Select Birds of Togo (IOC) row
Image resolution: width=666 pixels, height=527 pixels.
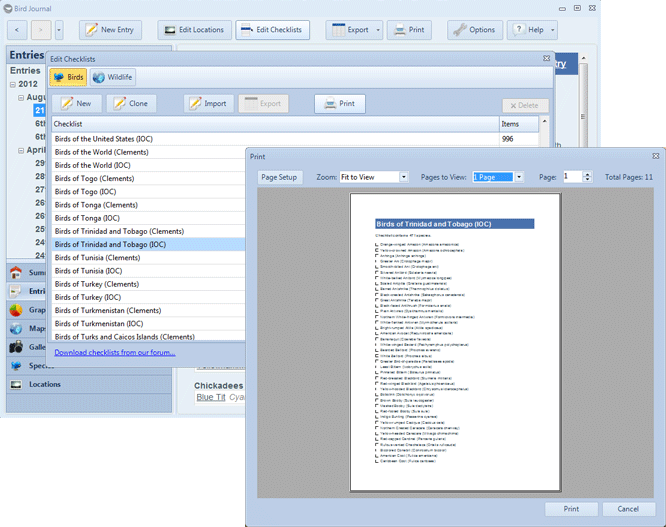pos(149,192)
